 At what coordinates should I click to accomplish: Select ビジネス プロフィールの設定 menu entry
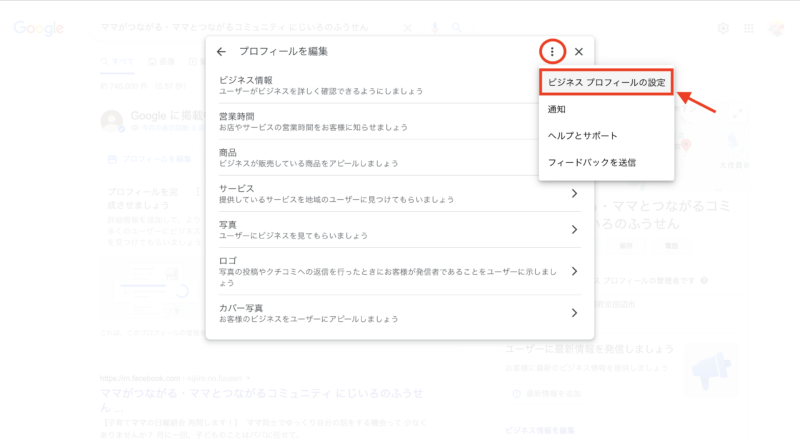coord(606,82)
